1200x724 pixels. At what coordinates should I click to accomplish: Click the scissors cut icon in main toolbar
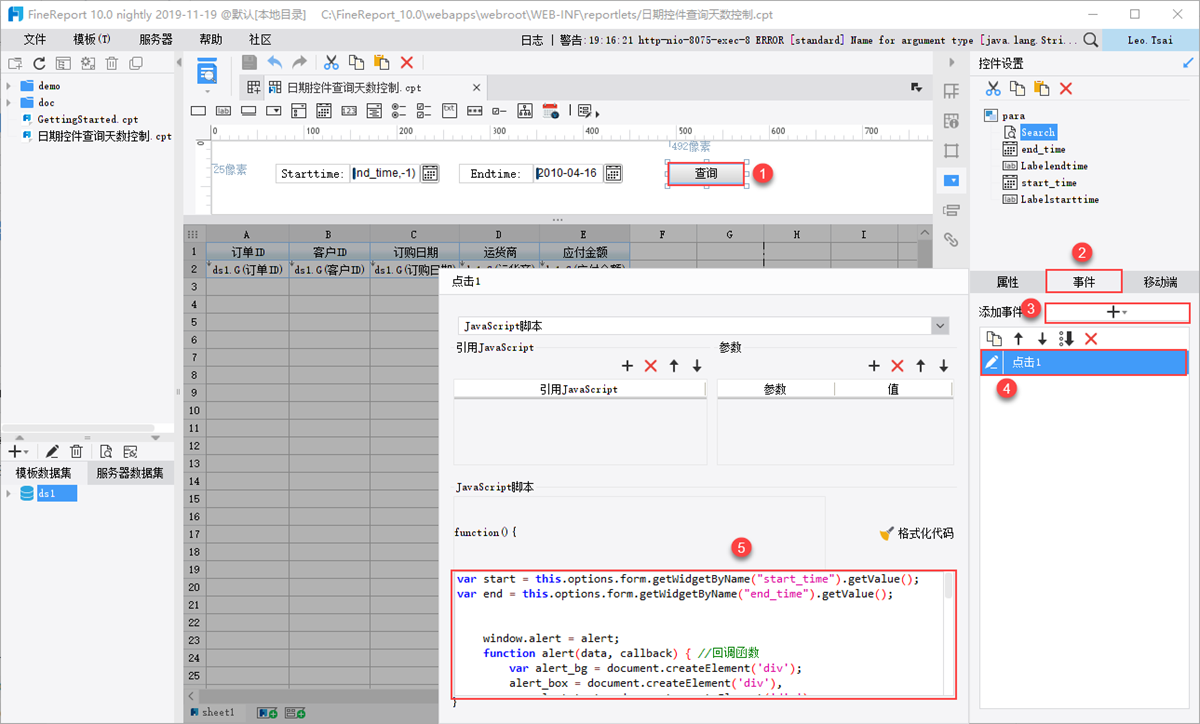[331, 62]
